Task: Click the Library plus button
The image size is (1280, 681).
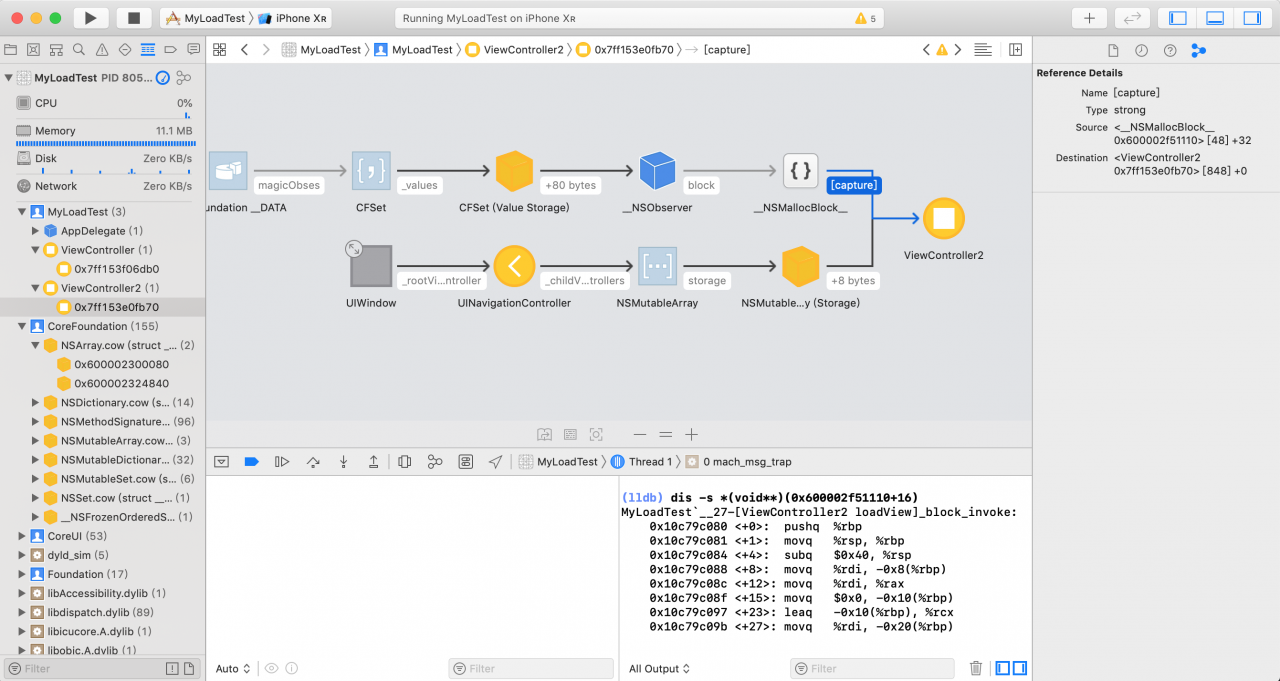Action: [x=1089, y=18]
